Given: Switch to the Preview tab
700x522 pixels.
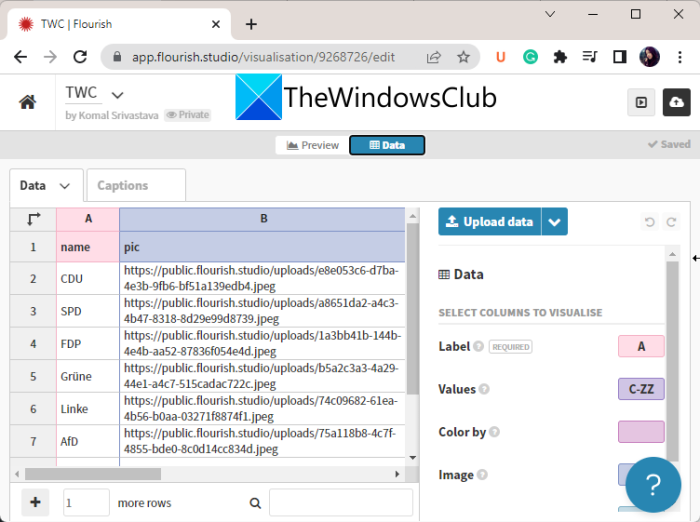Looking at the screenshot, I should click(312, 145).
